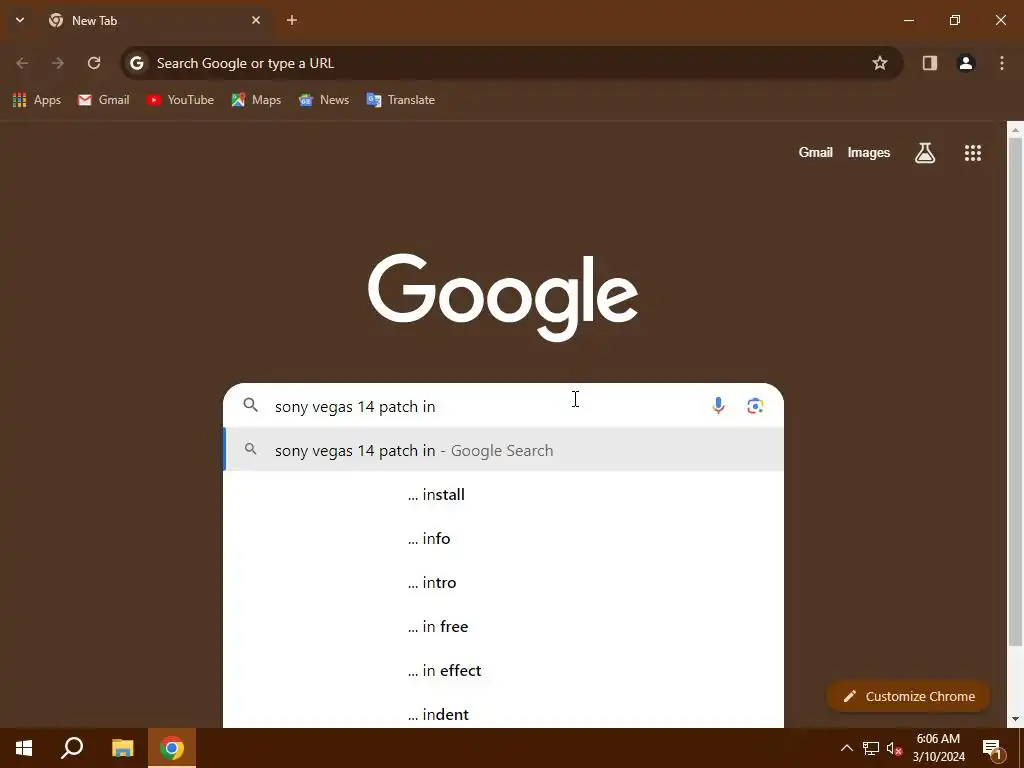
Task: Choose the '... info' suggestion
Action: click(x=504, y=538)
